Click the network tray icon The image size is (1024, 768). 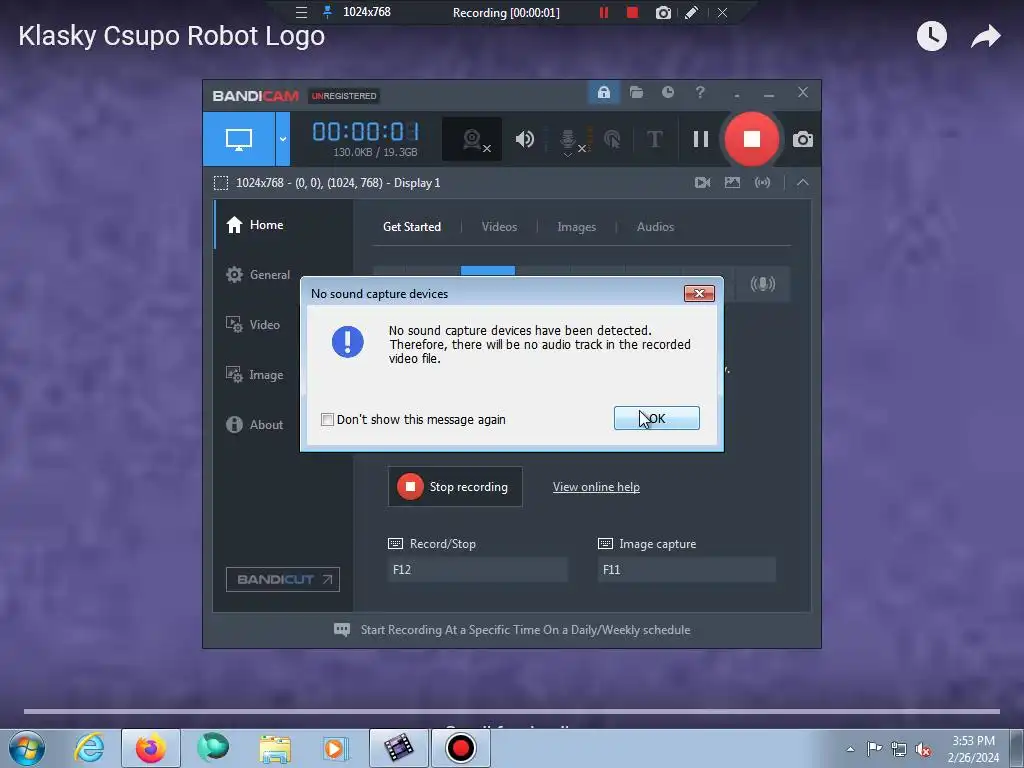[899, 749]
